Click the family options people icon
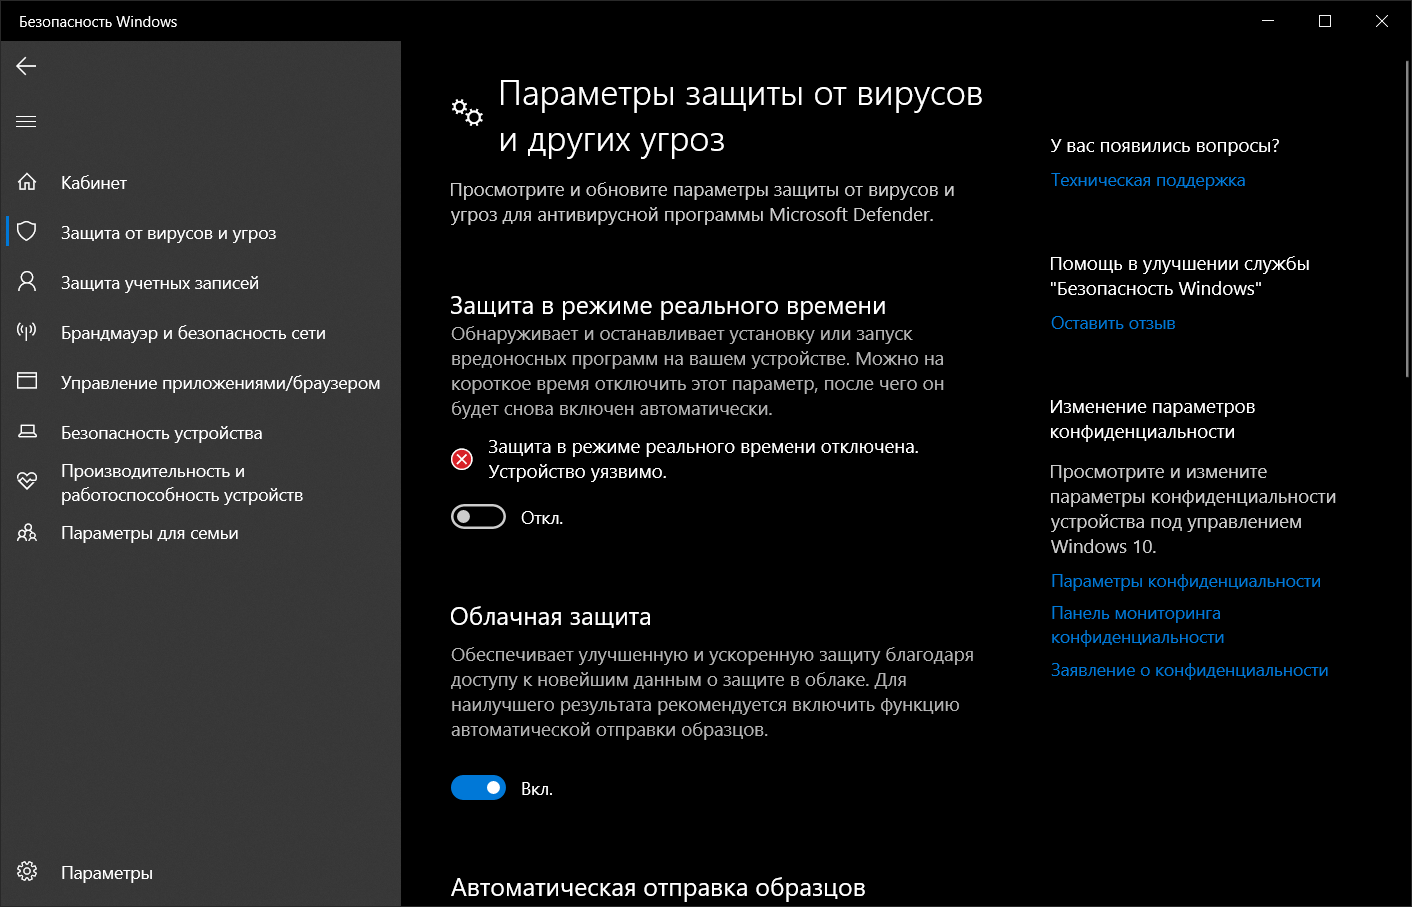 click(x=27, y=532)
